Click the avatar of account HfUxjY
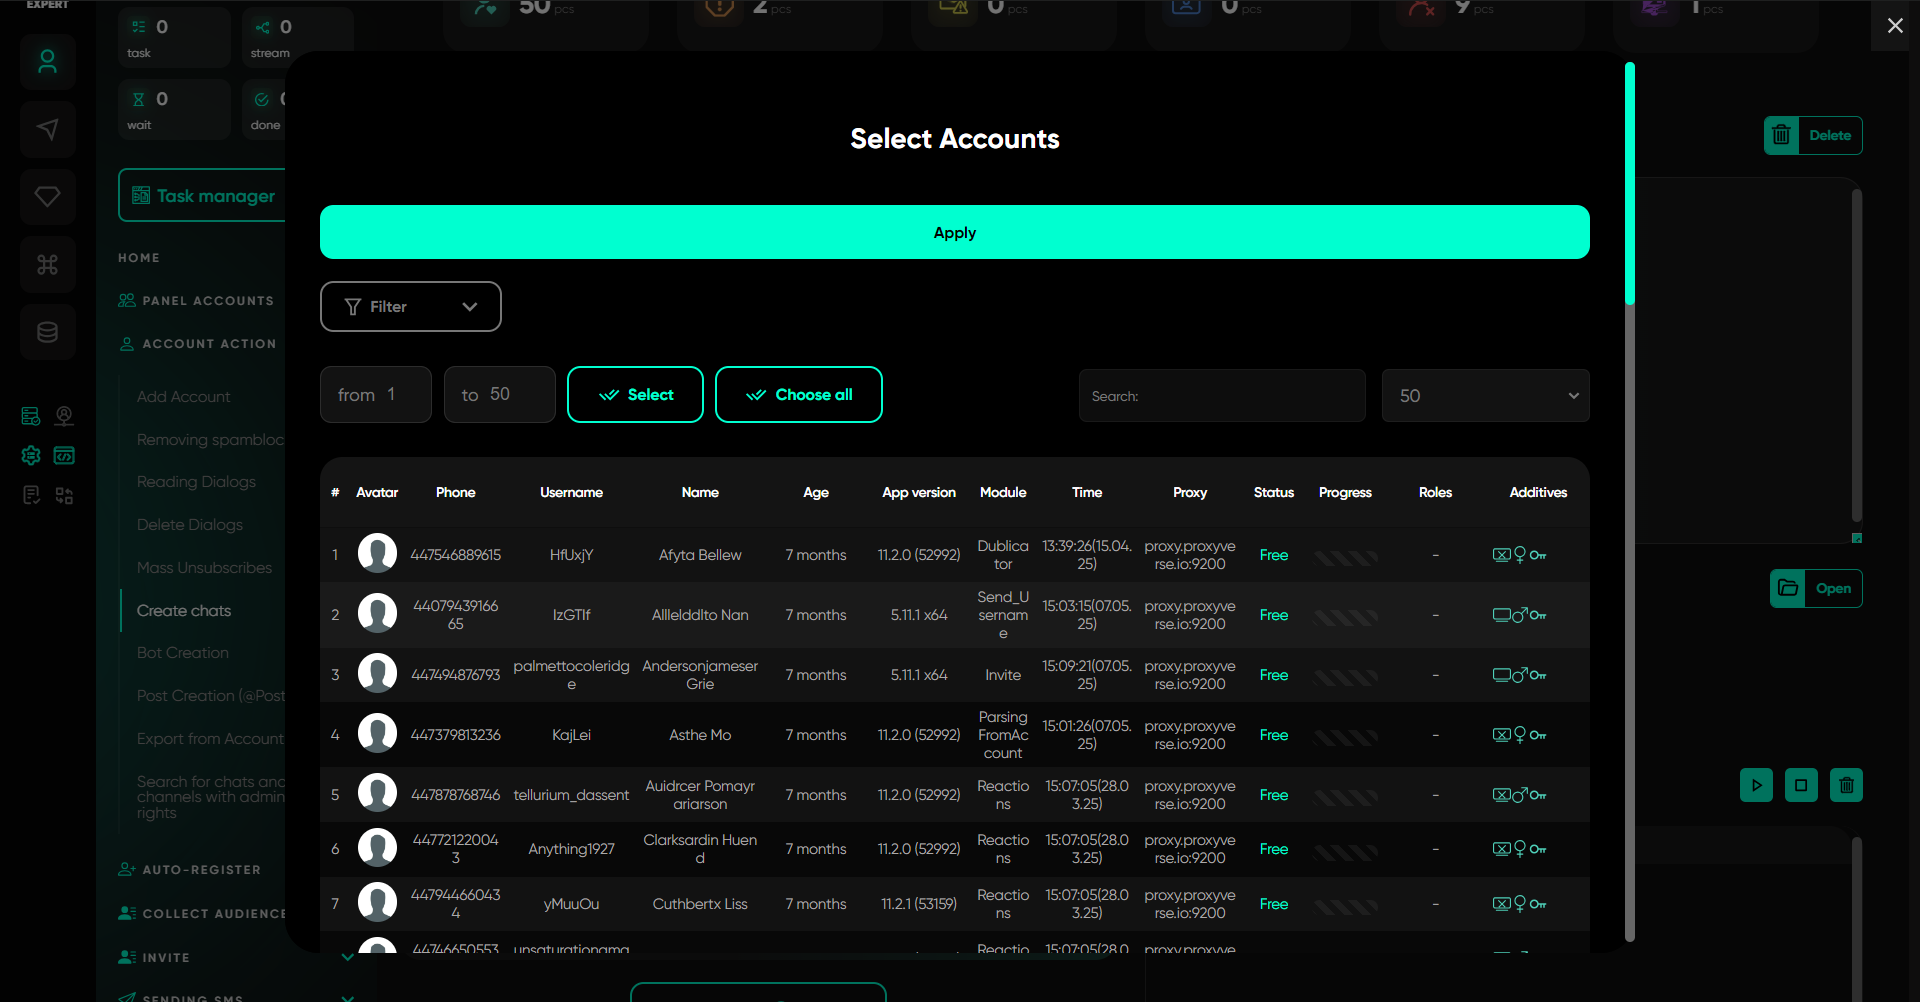Screen dimensions: 1920x1002 (x=377, y=554)
